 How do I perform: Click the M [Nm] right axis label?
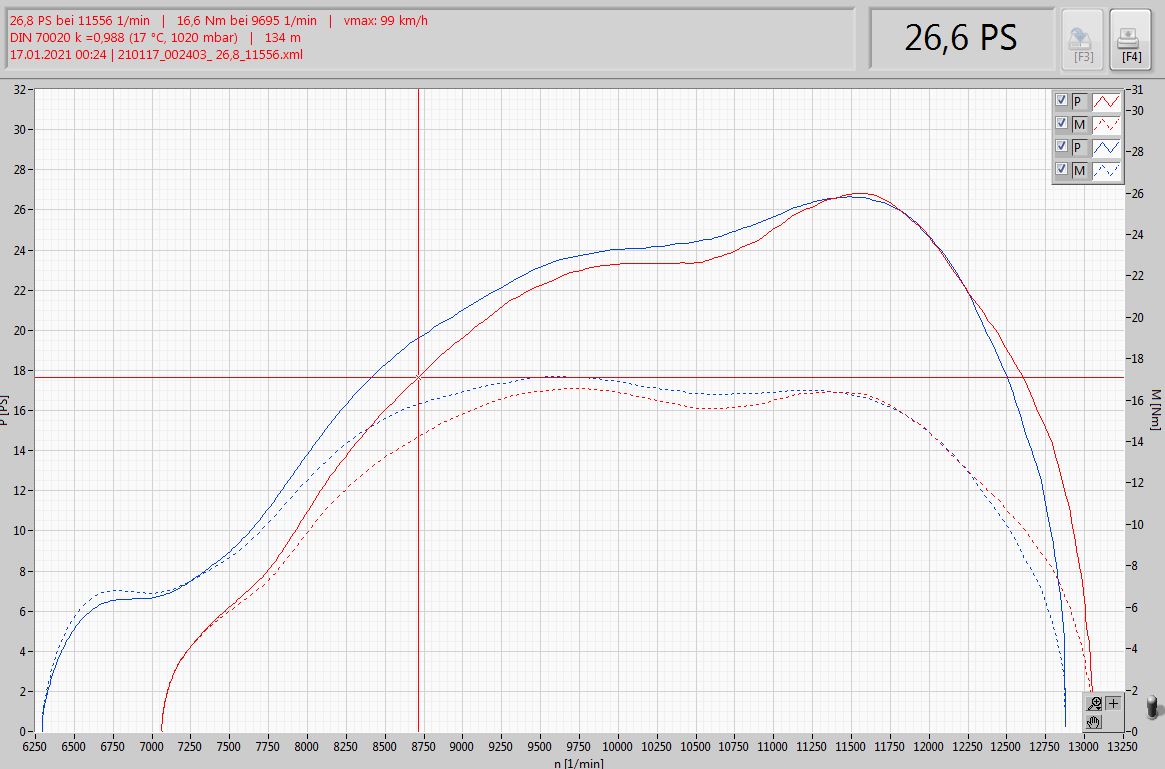[x=1155, y=410]
